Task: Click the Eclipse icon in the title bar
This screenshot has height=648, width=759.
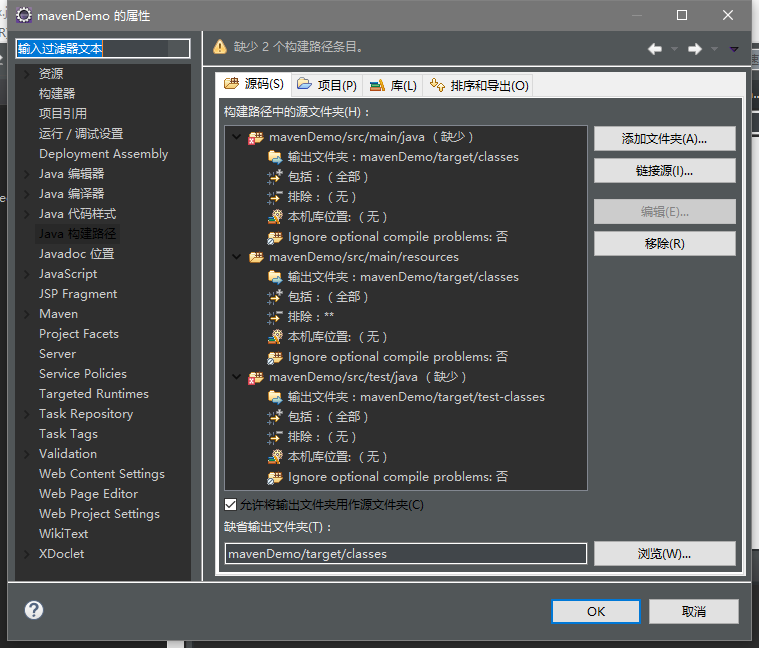Action: tap(23, 15)
